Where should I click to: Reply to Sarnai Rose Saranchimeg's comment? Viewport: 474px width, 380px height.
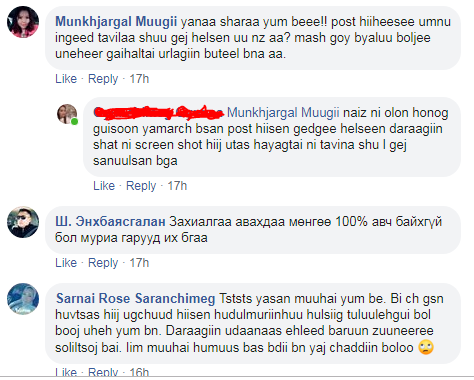(x=103, y=372)
